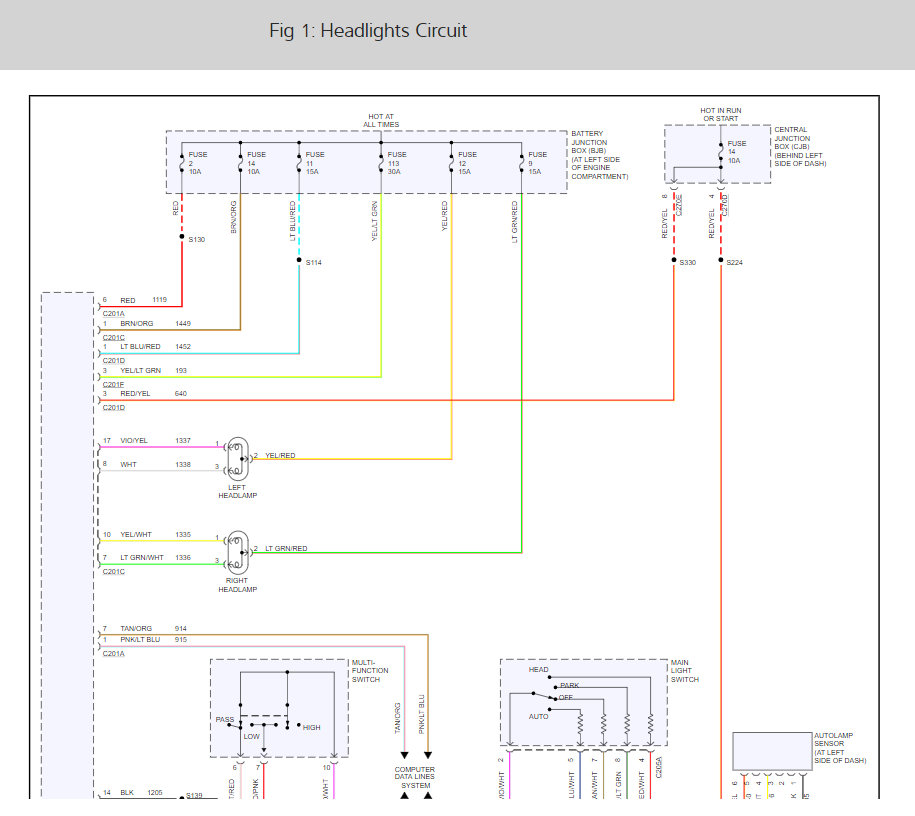
Task: Click the "COMPUTER DATA LINES SYSTEM" label
Action: tap(415, 777)
